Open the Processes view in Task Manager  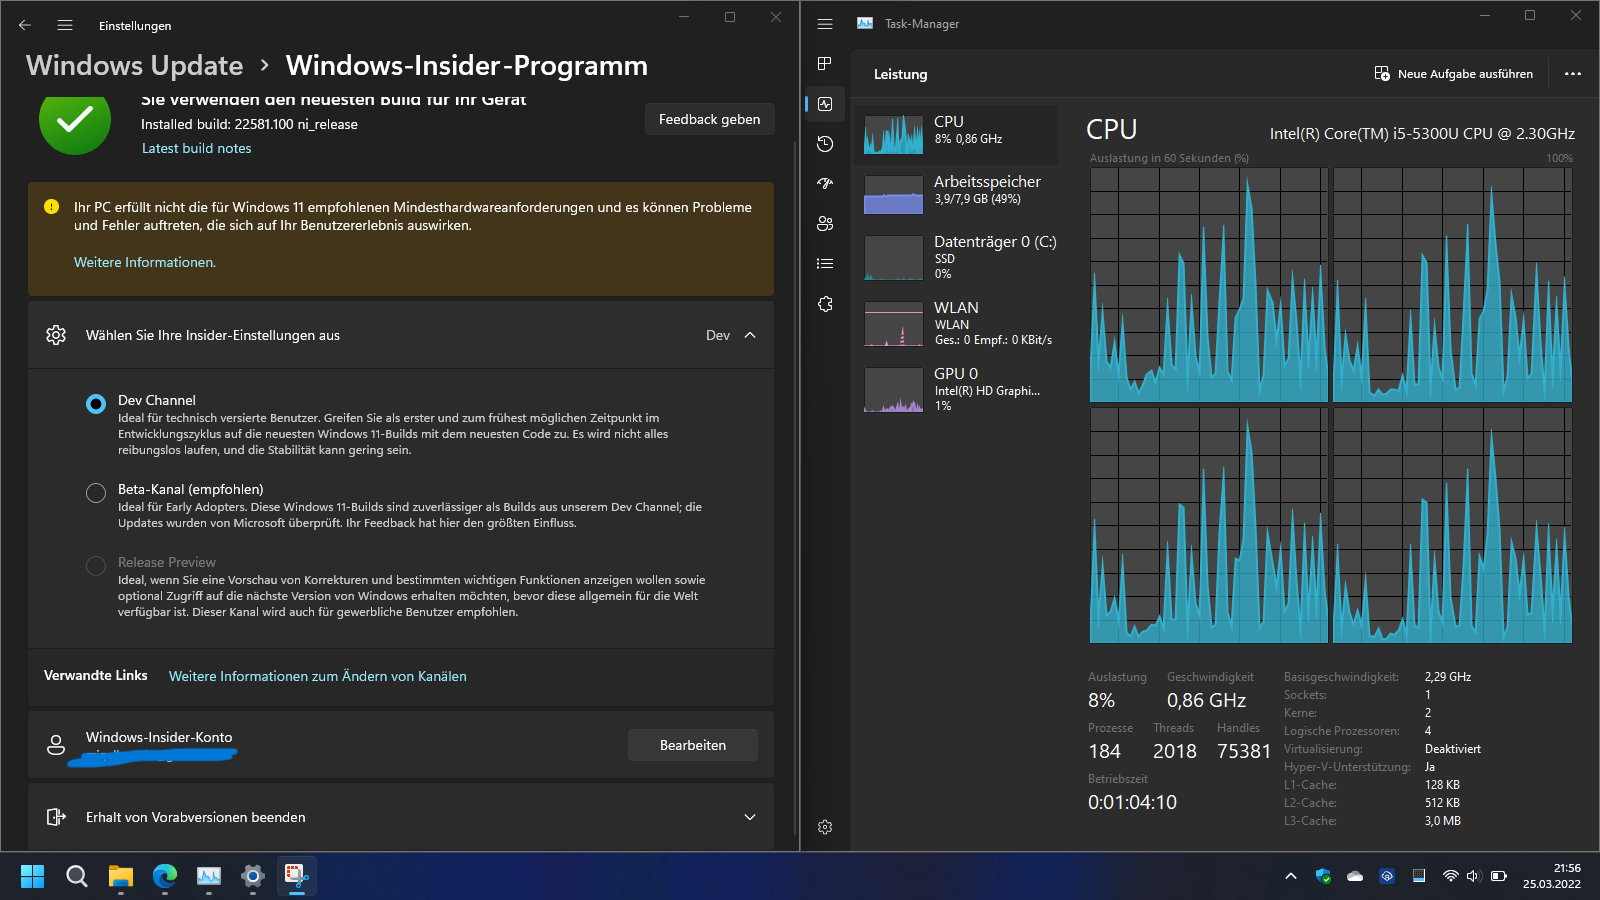pos(824,63)
